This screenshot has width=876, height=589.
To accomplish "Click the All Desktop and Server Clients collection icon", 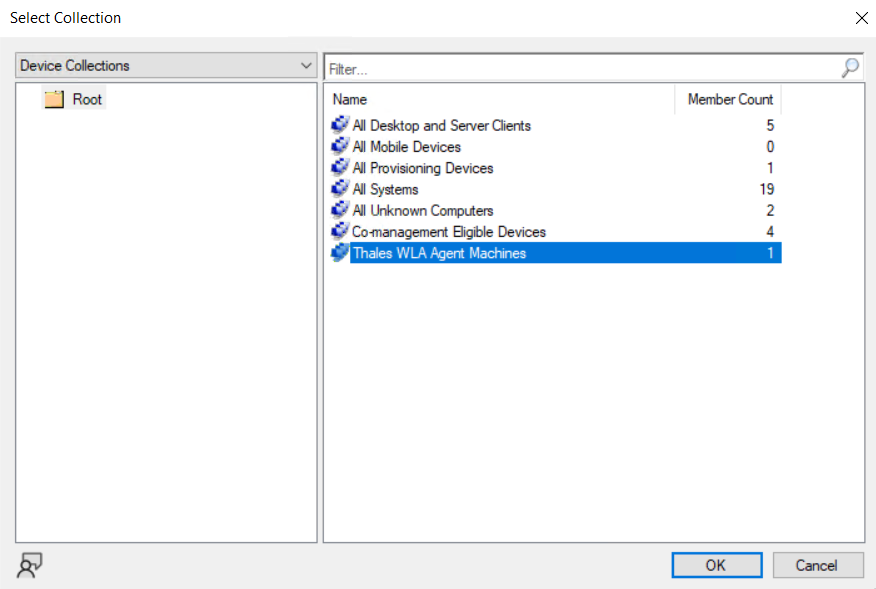I will click(x=340, y=125).
